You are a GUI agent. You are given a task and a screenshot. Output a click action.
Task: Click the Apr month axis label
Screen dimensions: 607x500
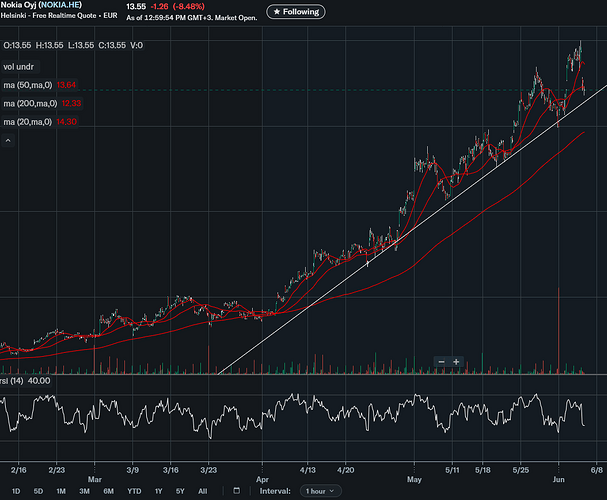point(262,479)
